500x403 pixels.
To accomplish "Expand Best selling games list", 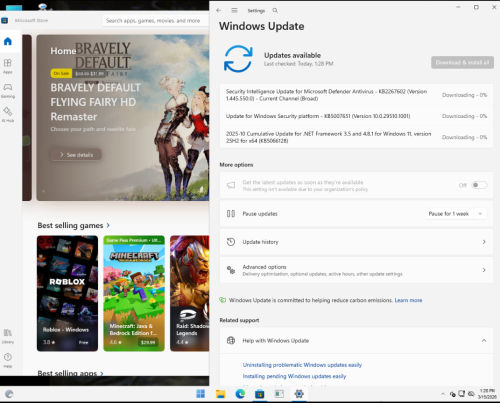I will 108,226.
